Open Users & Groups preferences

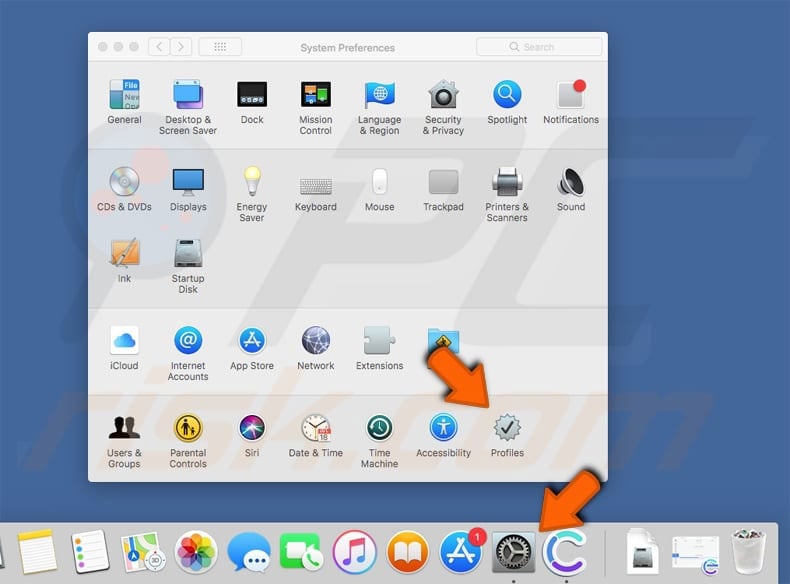(124, 427)
